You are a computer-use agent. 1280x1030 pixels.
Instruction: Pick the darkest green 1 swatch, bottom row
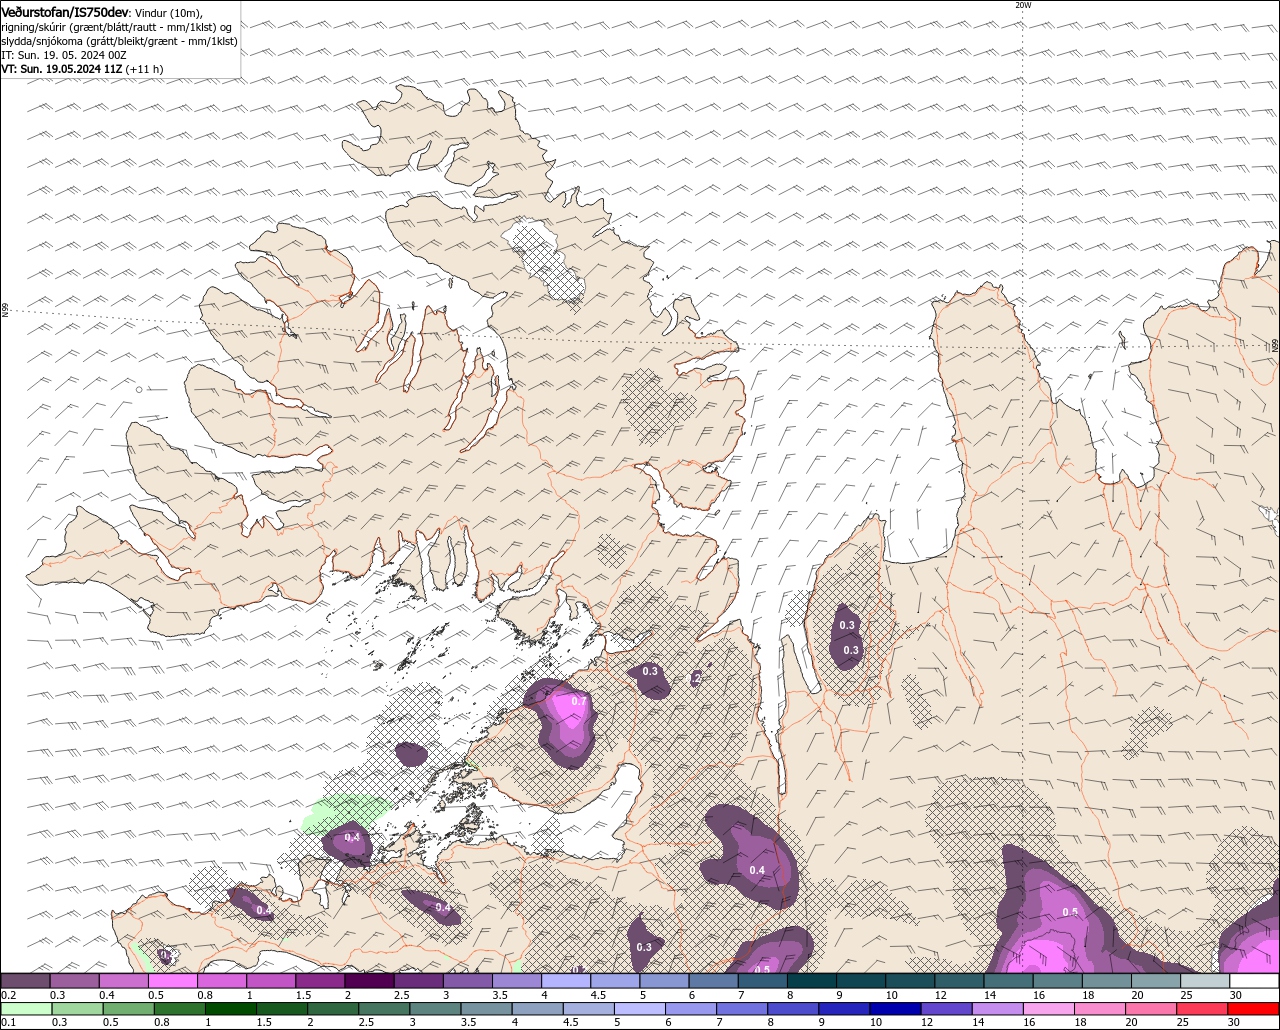click(x=230, y=1008)
